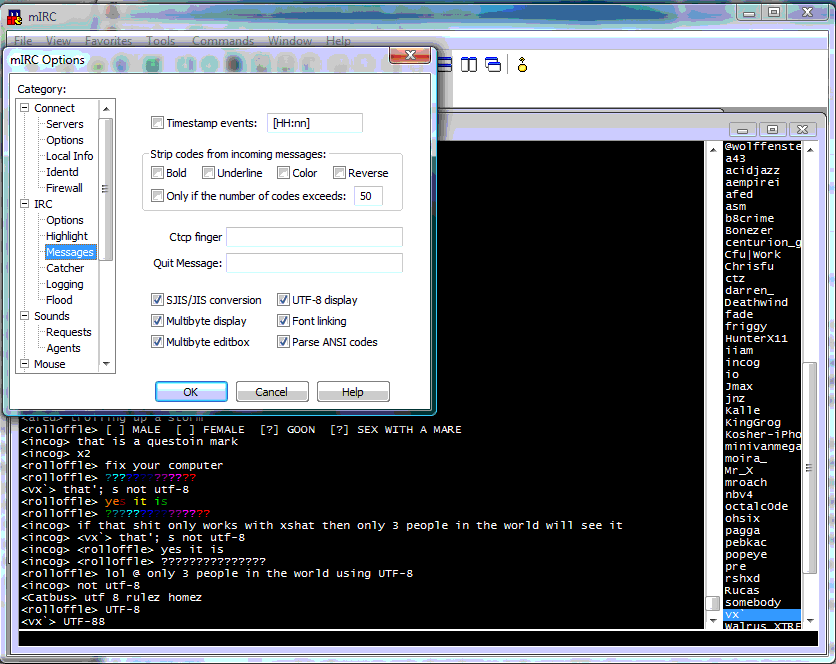The height and width of the screenshot is (664, 836).
Task: Select Servers in the category tree
Action: pos(65,124)
